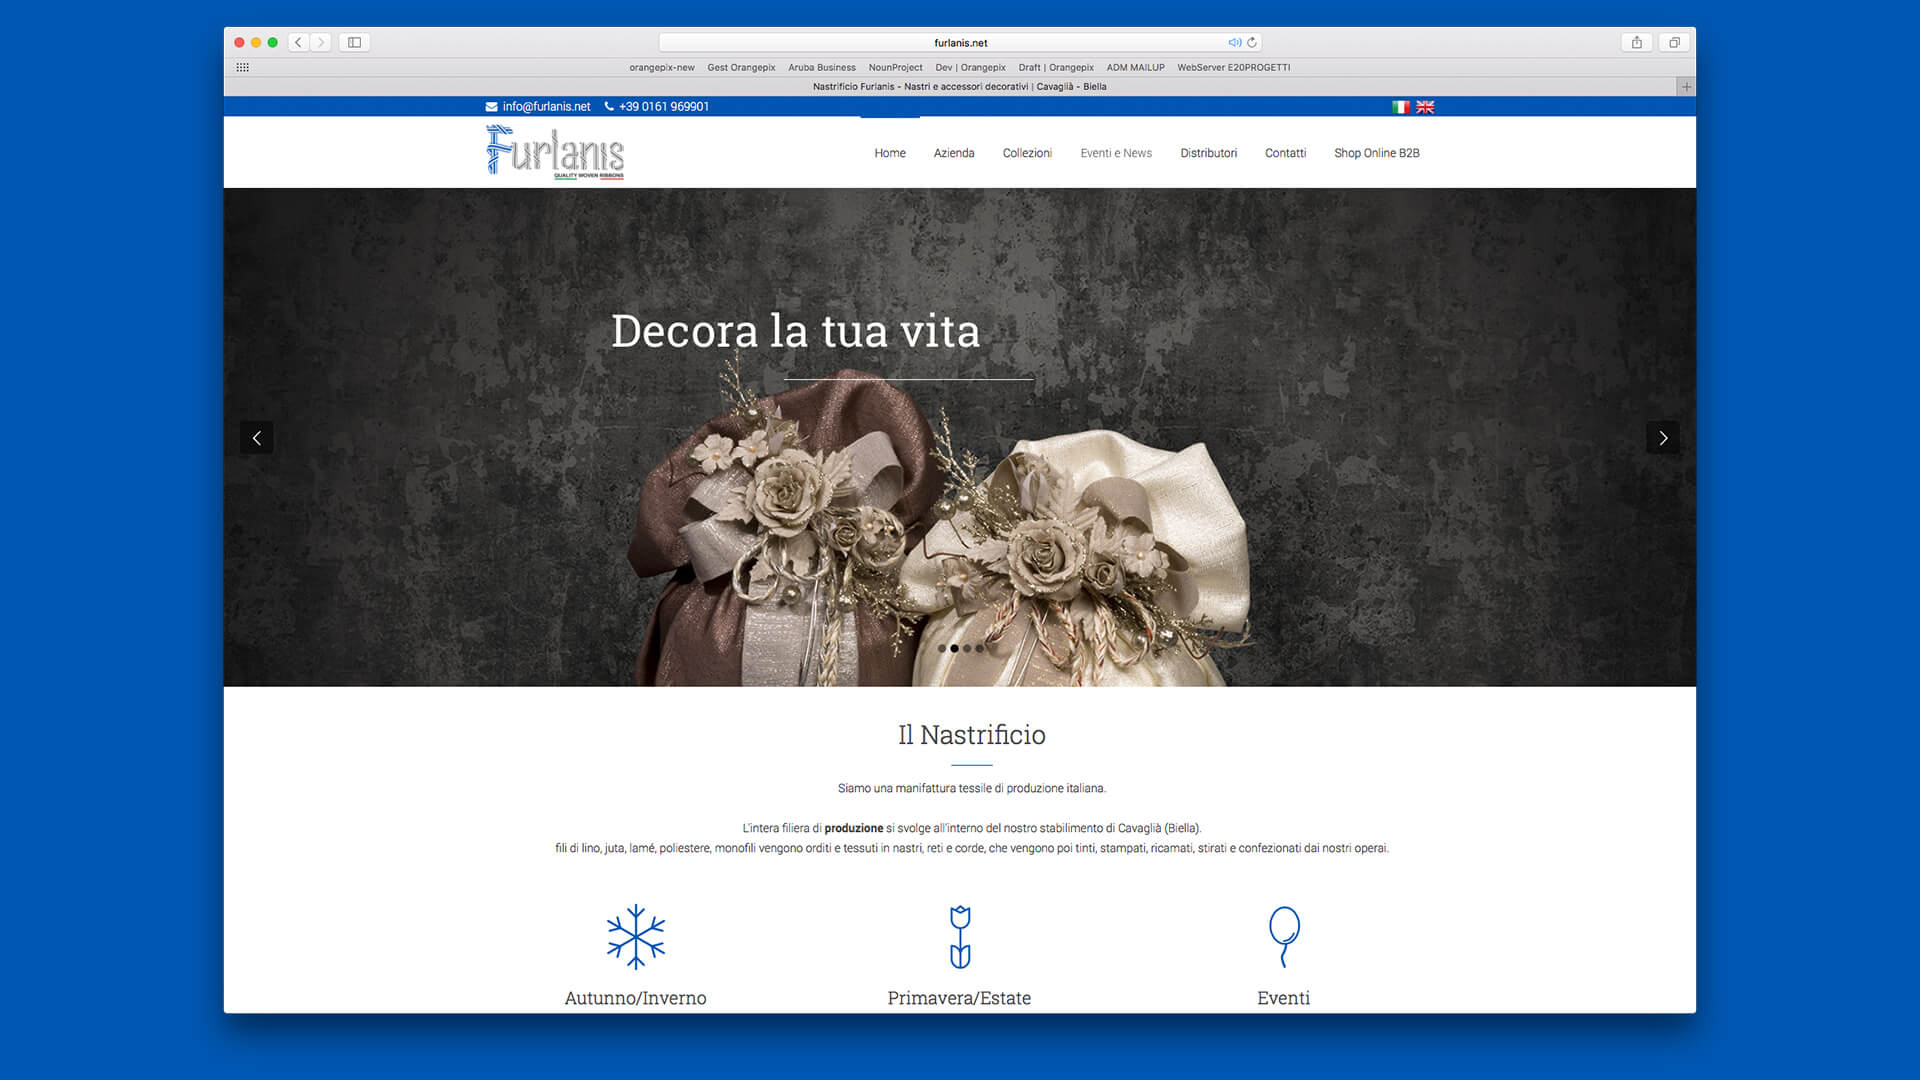Go to next slide with right arrow

click(x=1663, y=438)
